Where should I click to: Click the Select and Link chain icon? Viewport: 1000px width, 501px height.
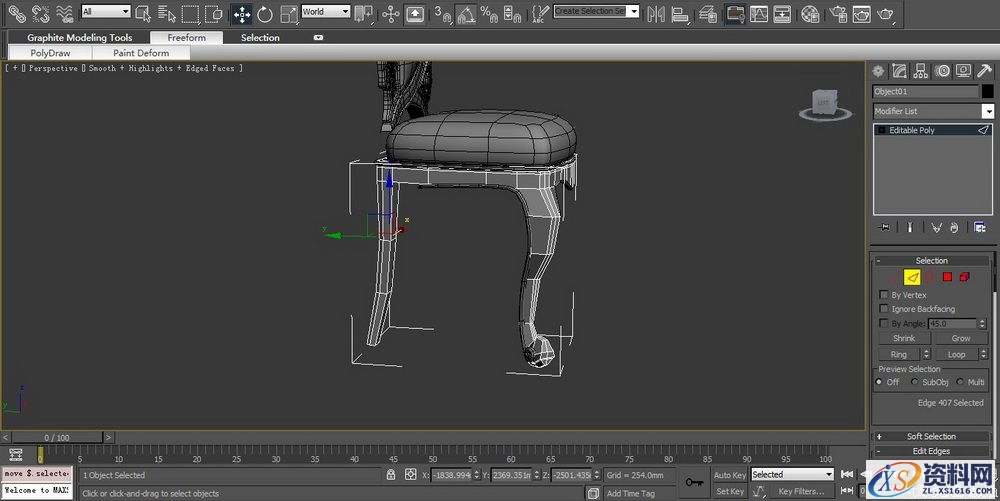(17, 13)
